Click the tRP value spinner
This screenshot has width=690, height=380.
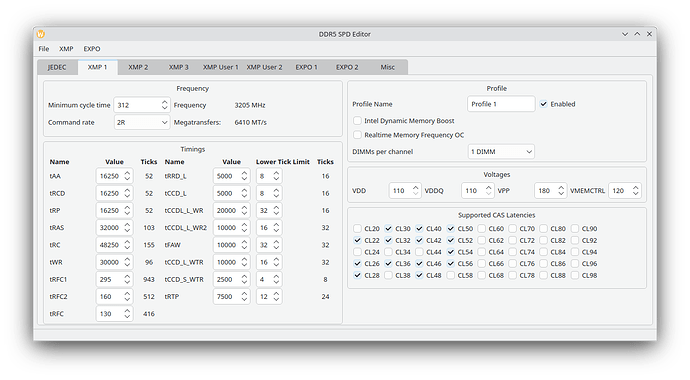(114, 211)
